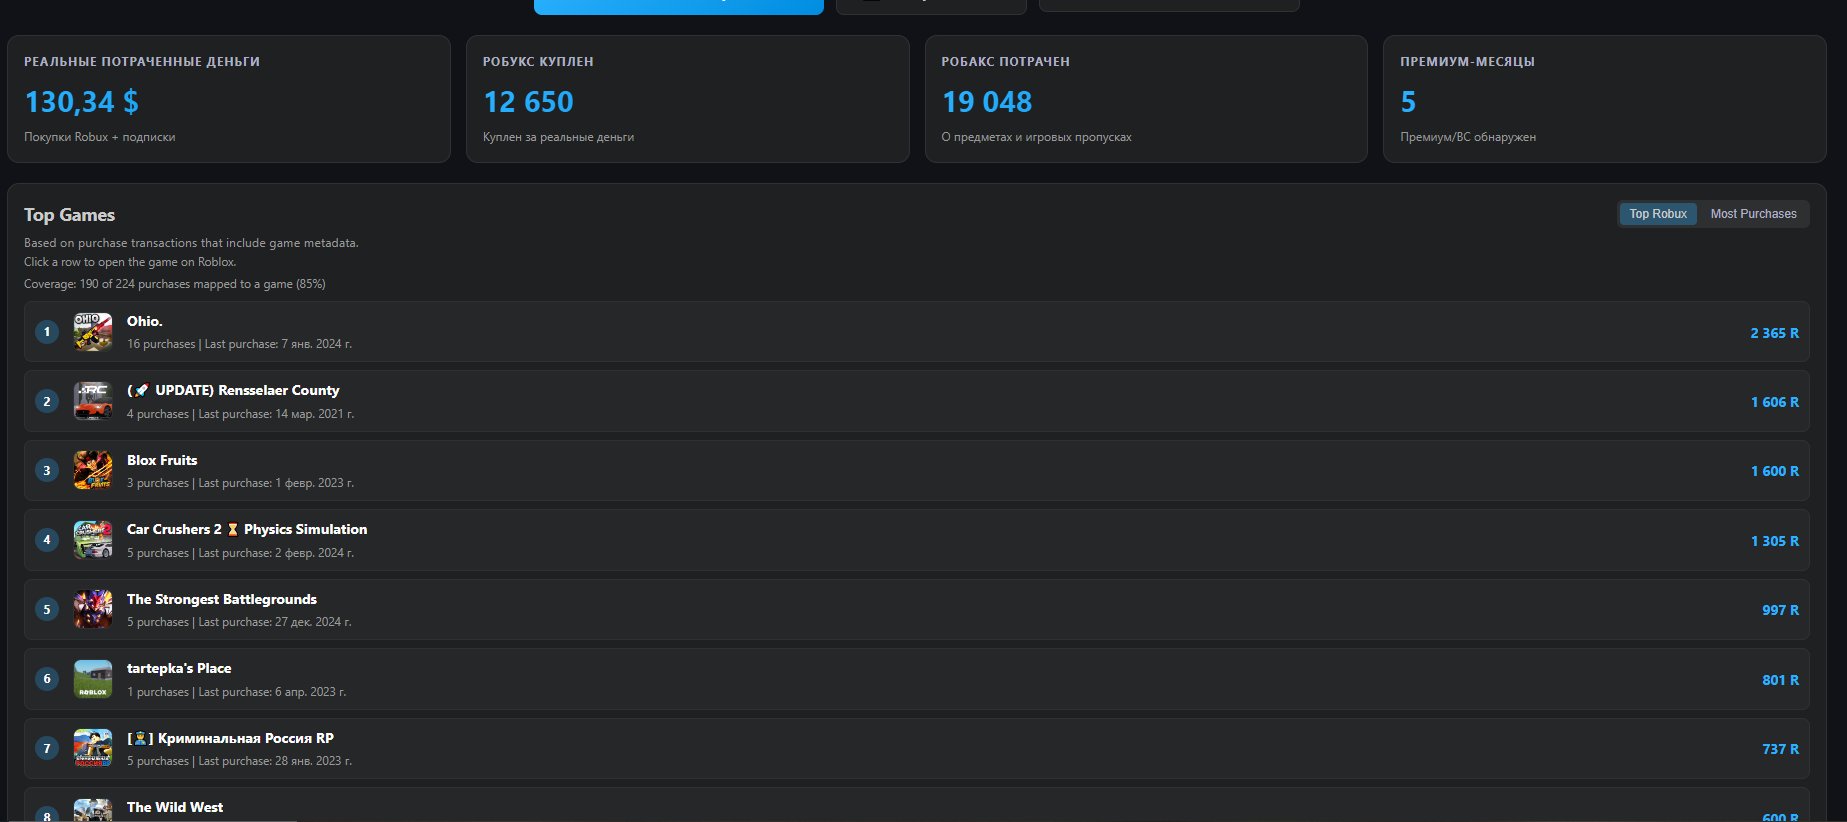Click the Top Games heading
Screen dimensions: 1847x822
[x=69, y=215]
